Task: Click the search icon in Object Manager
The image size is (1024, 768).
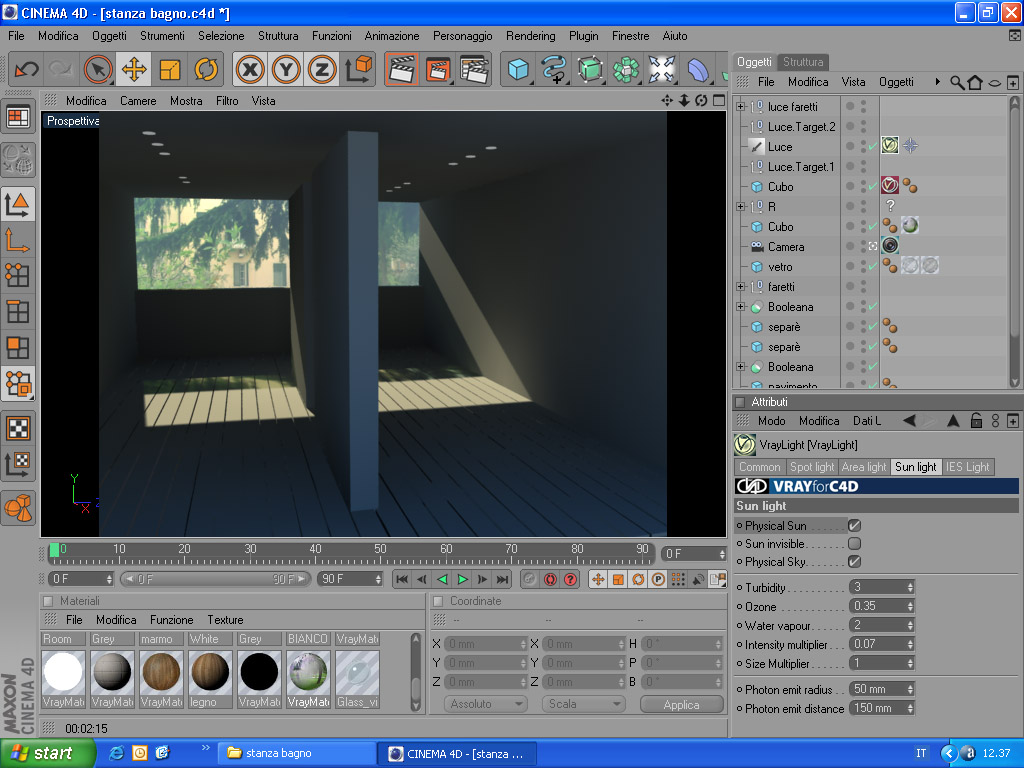Action: pos(957,82)
